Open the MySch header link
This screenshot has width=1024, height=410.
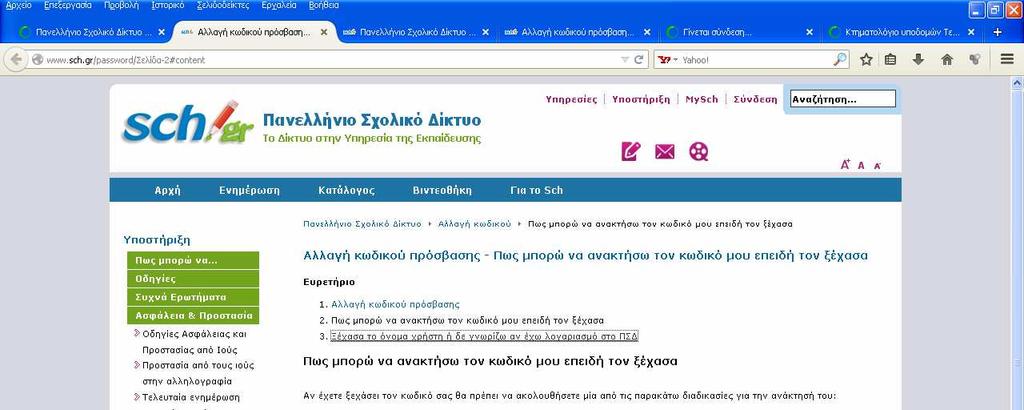(x=701, y=100)
